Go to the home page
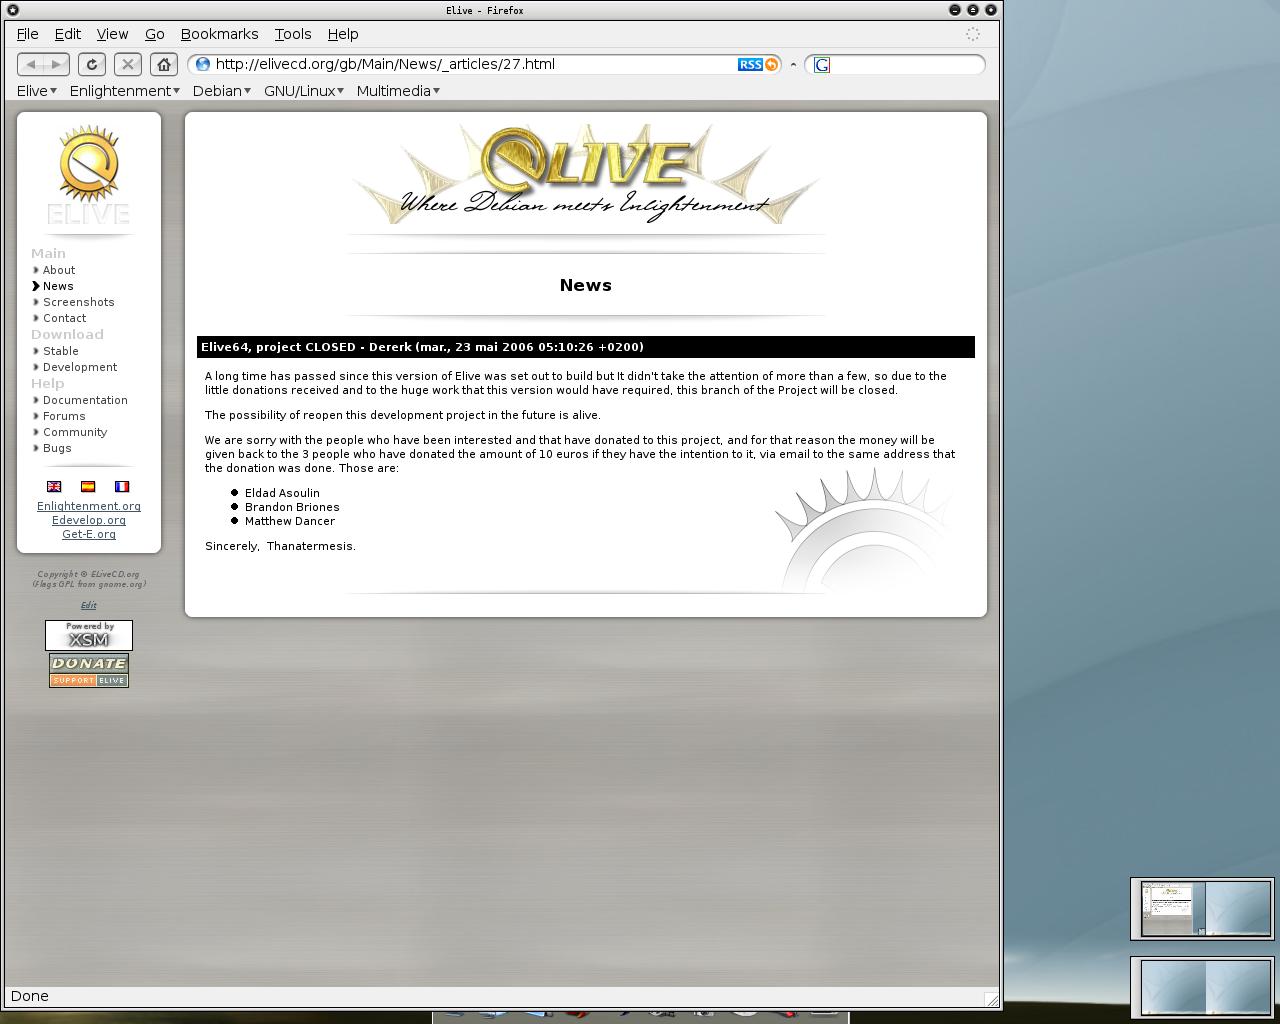 tap(164, 64)
